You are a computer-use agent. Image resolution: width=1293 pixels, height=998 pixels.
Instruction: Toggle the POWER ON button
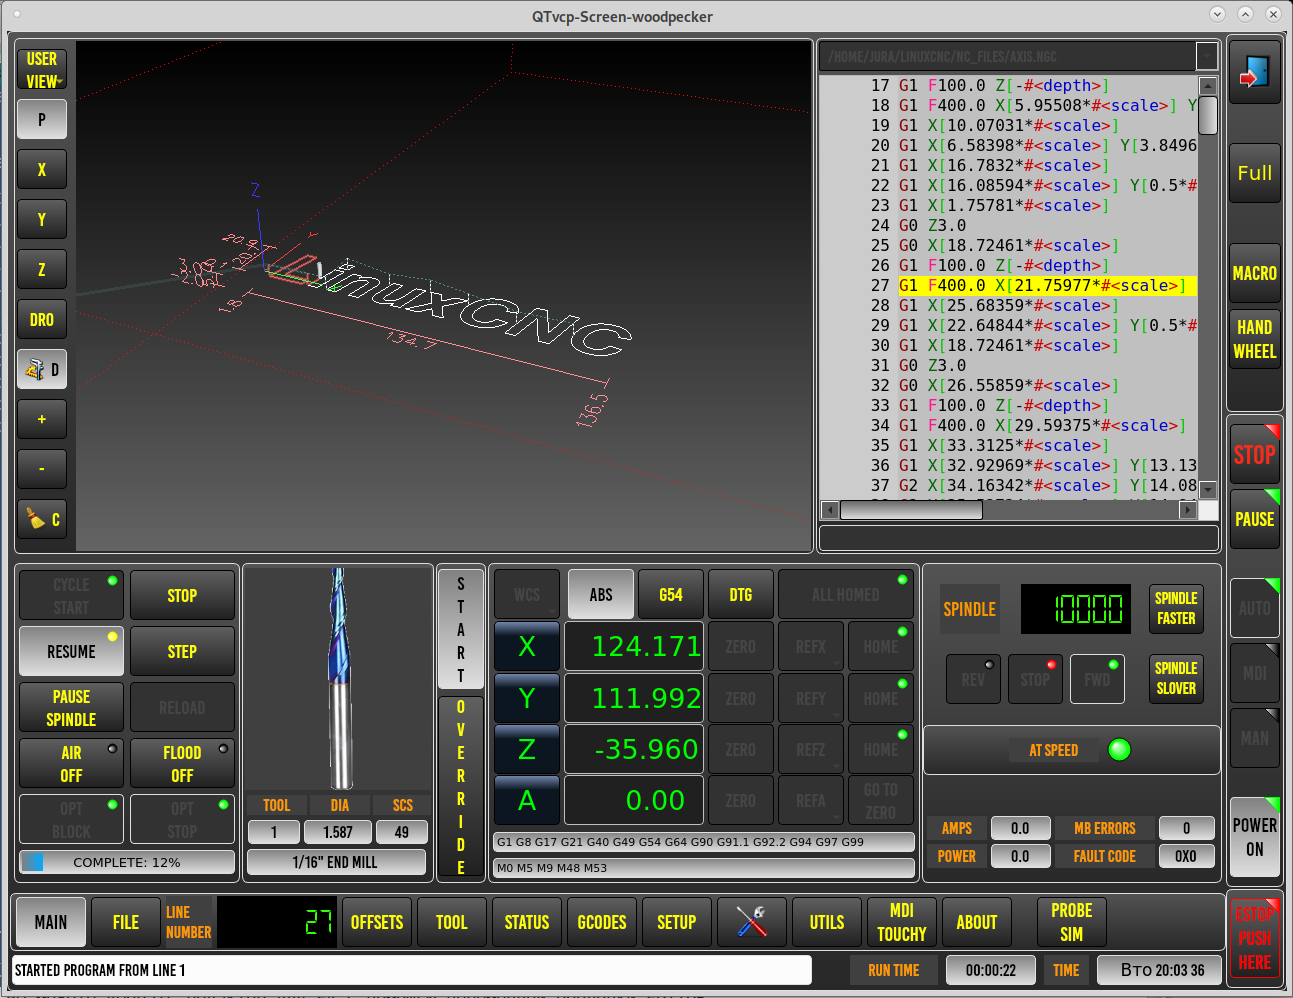coord(1254,837)
